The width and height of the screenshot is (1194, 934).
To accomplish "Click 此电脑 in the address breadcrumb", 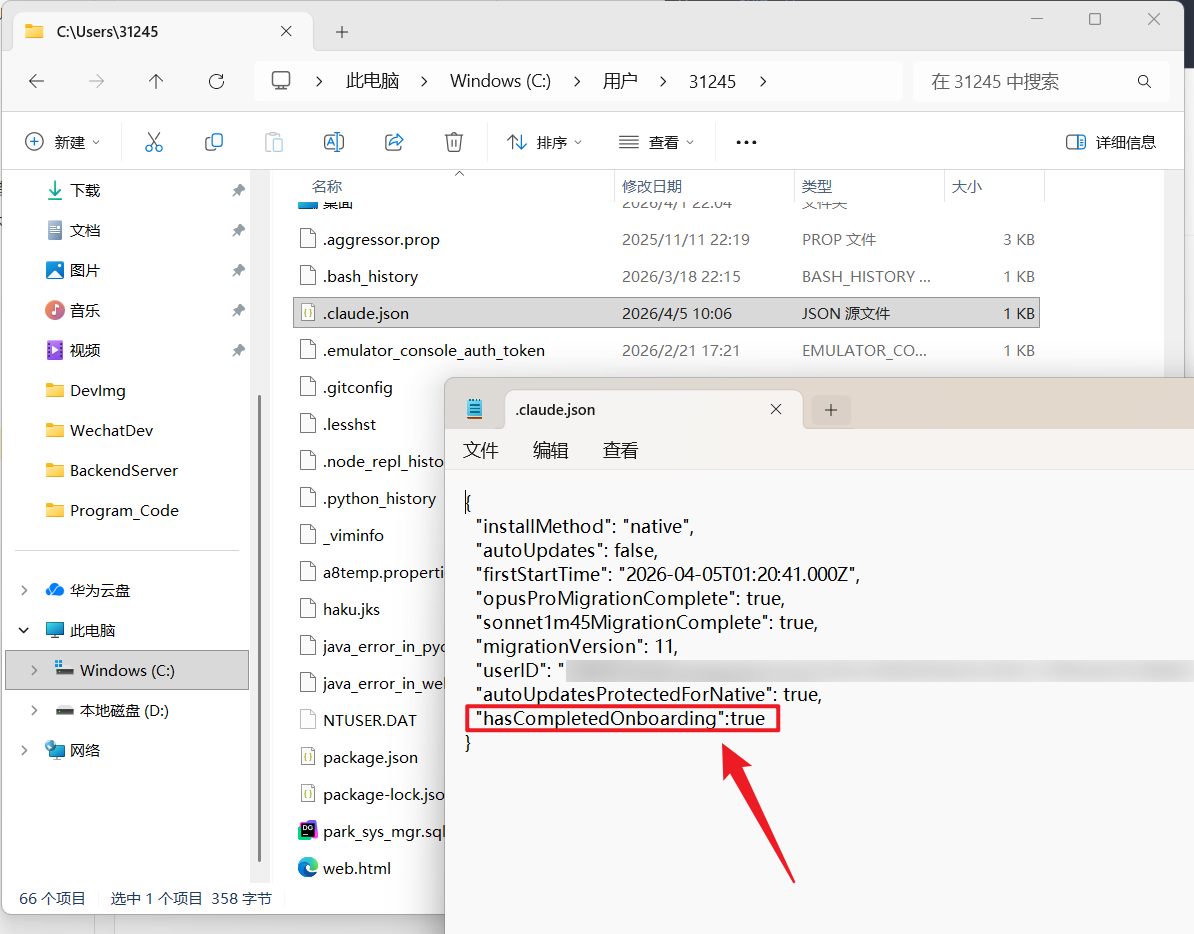I will pos(372,81).
